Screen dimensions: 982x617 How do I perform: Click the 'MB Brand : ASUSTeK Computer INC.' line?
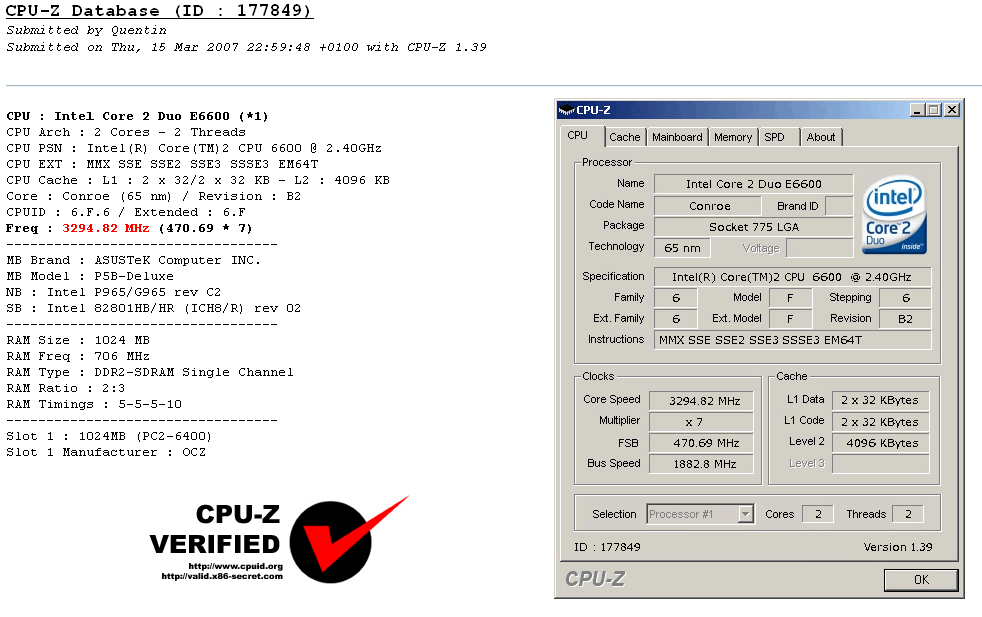tap(133, 260)
